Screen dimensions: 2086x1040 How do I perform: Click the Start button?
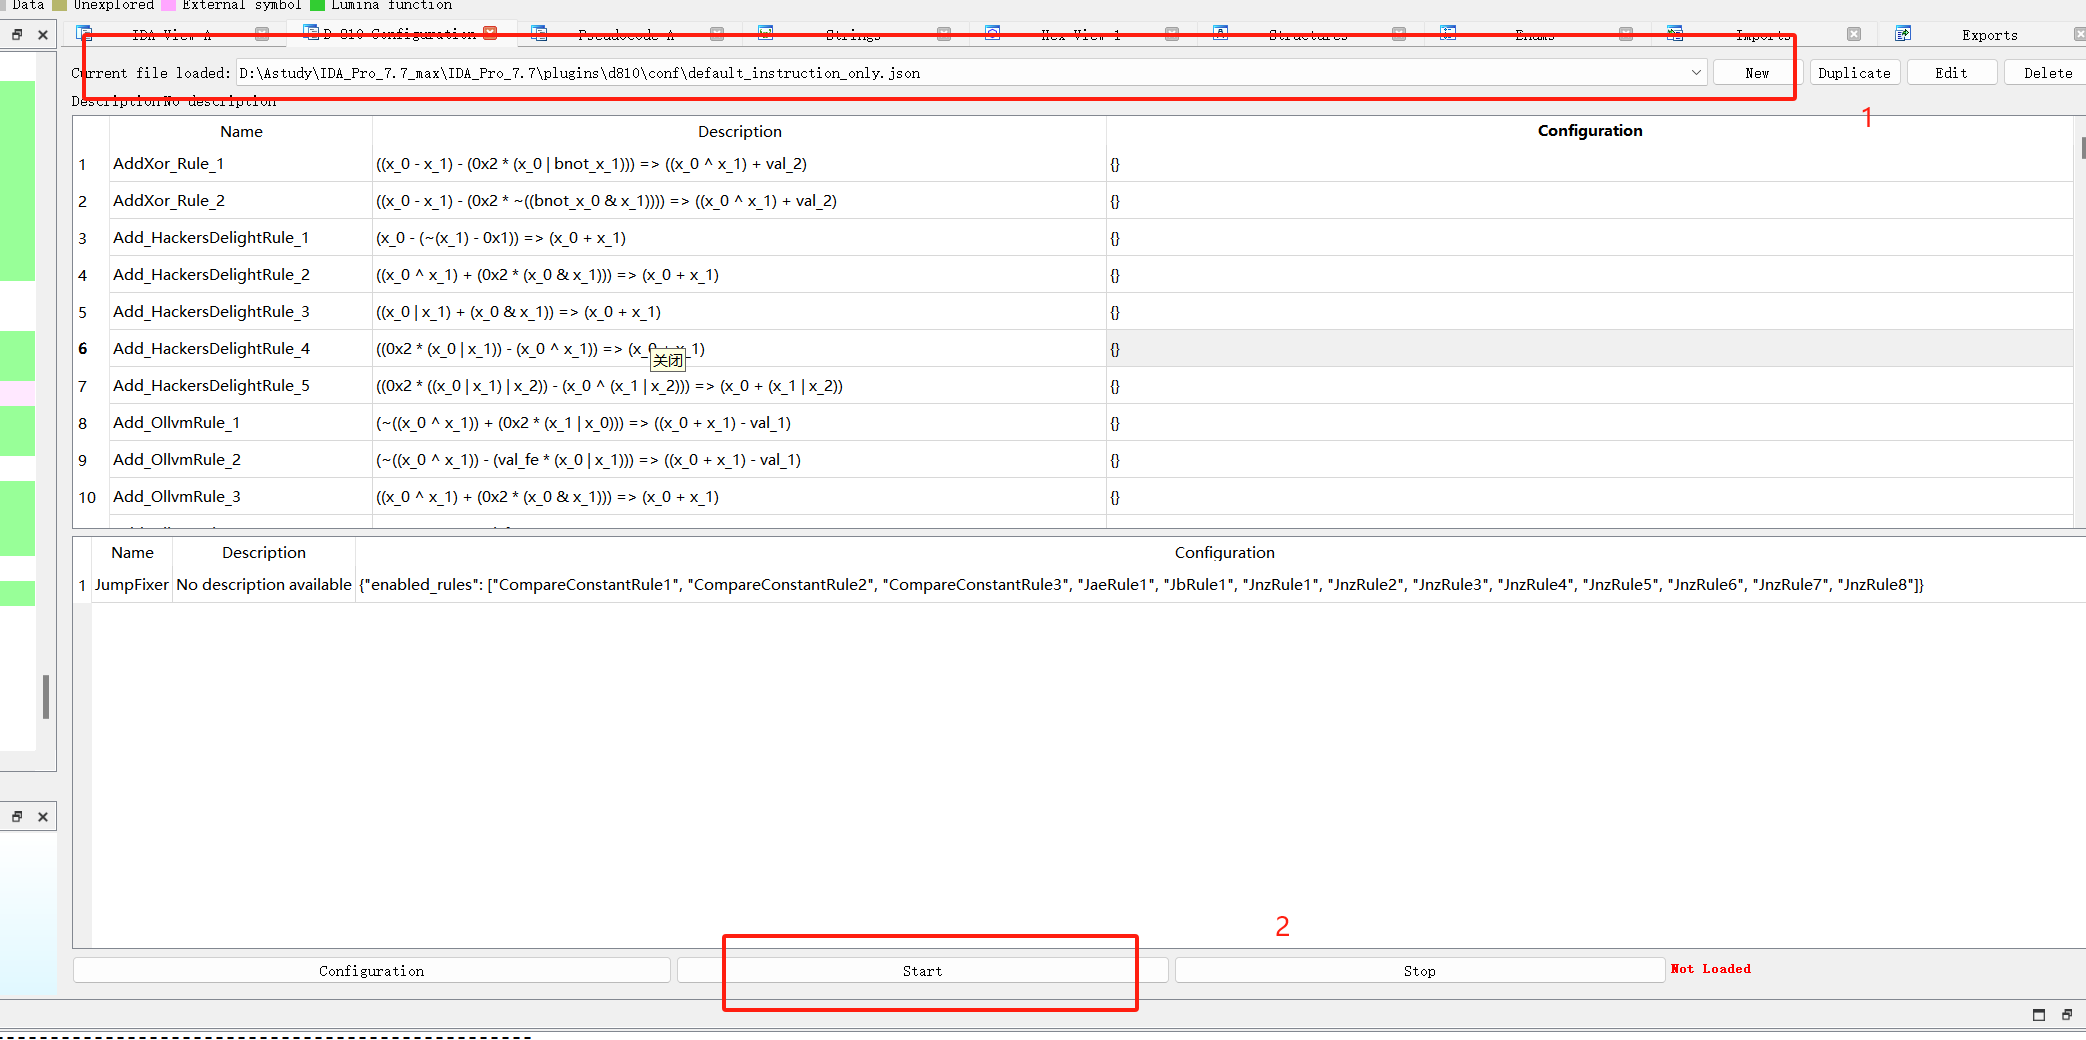pos(922,970)
